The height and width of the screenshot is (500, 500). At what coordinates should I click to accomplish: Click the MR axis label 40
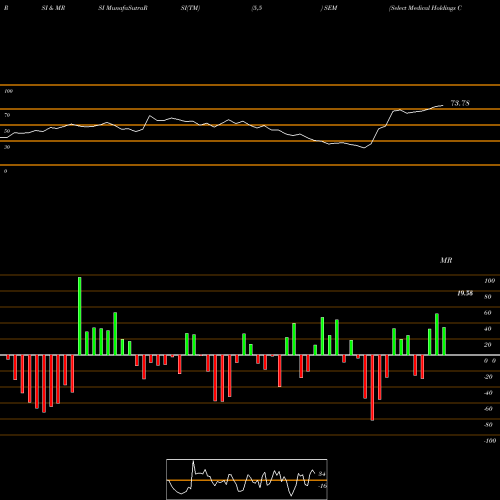pyautogui.click(x=487, y=329)
